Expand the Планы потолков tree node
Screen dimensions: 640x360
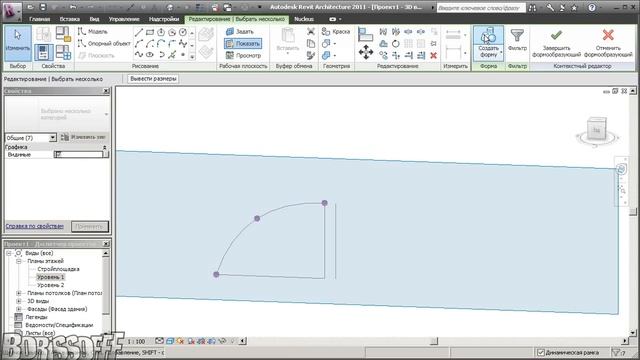point(19,293)
